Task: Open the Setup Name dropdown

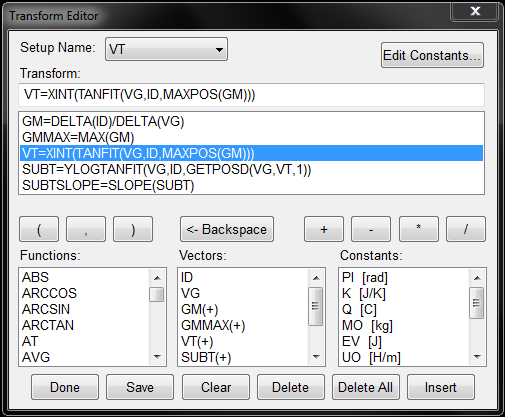Action: (166, 49)
